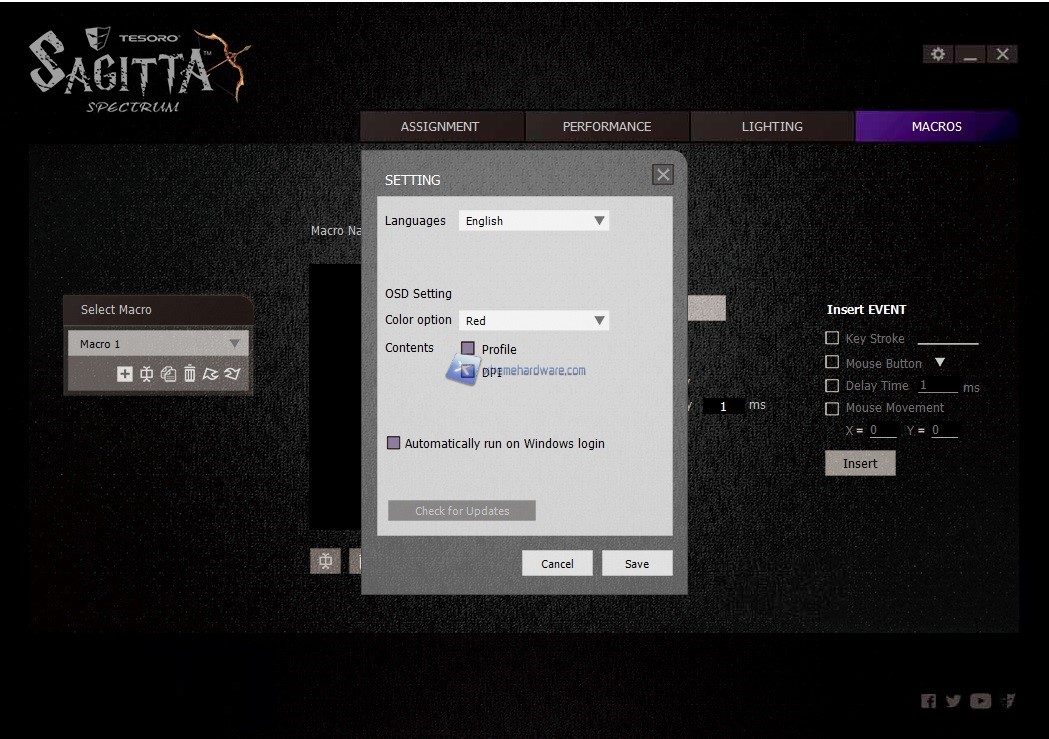Open the settings gear icon
This screenshot has height=739, width=1049.
937,54
